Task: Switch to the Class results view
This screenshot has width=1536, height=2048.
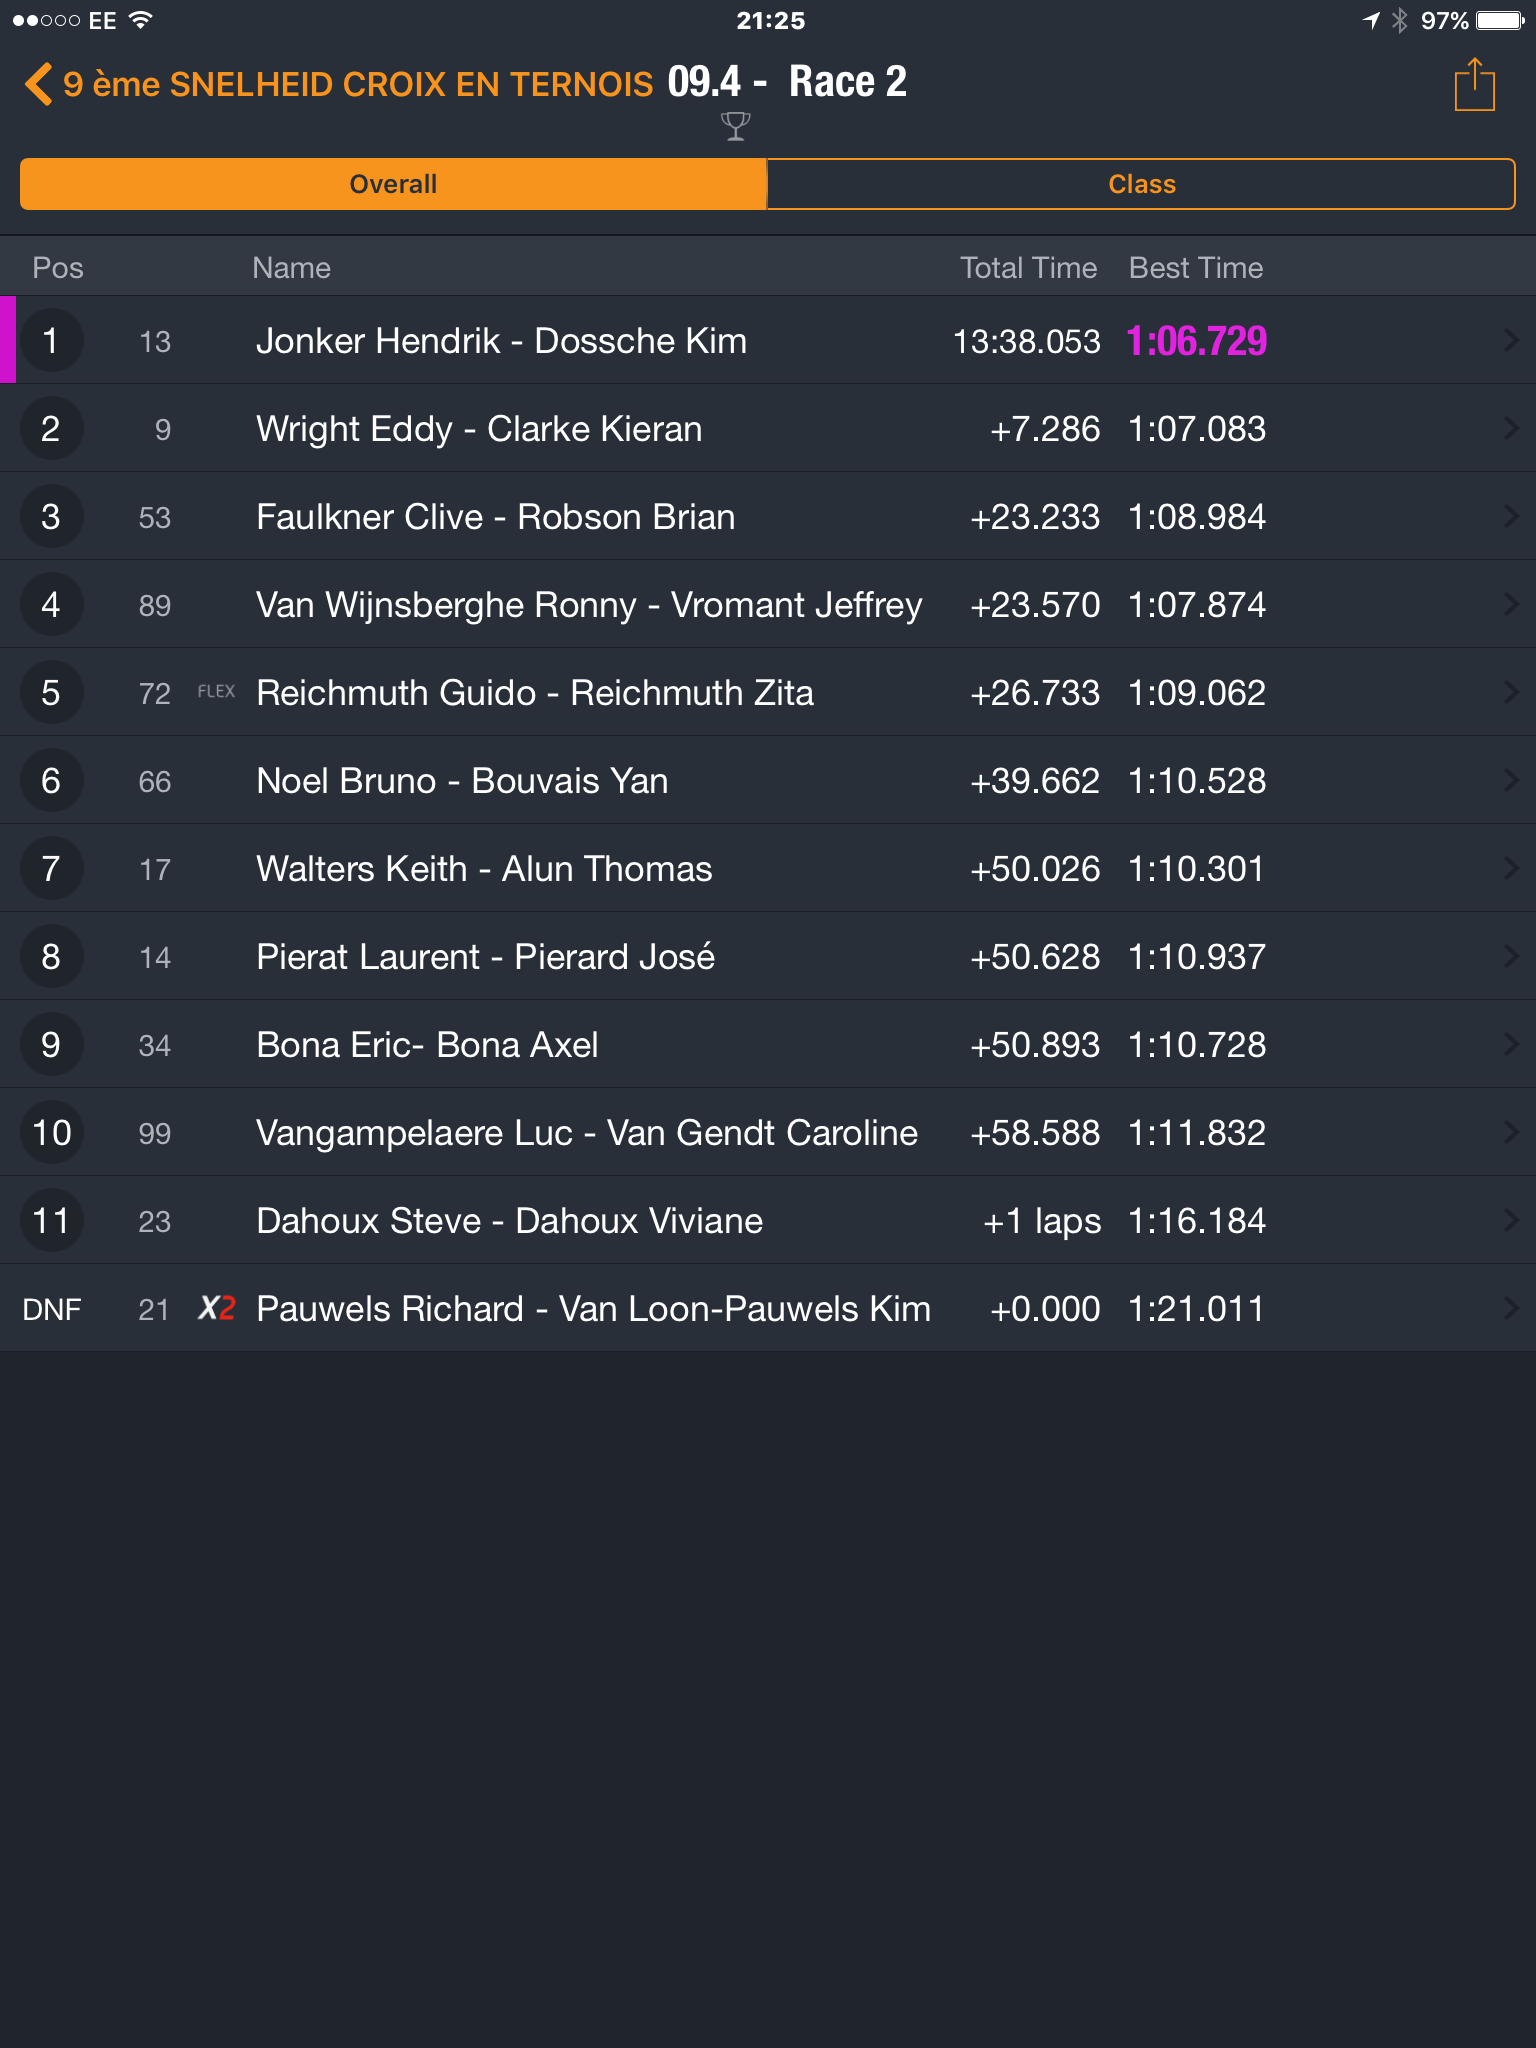Action: point(1141,184)
